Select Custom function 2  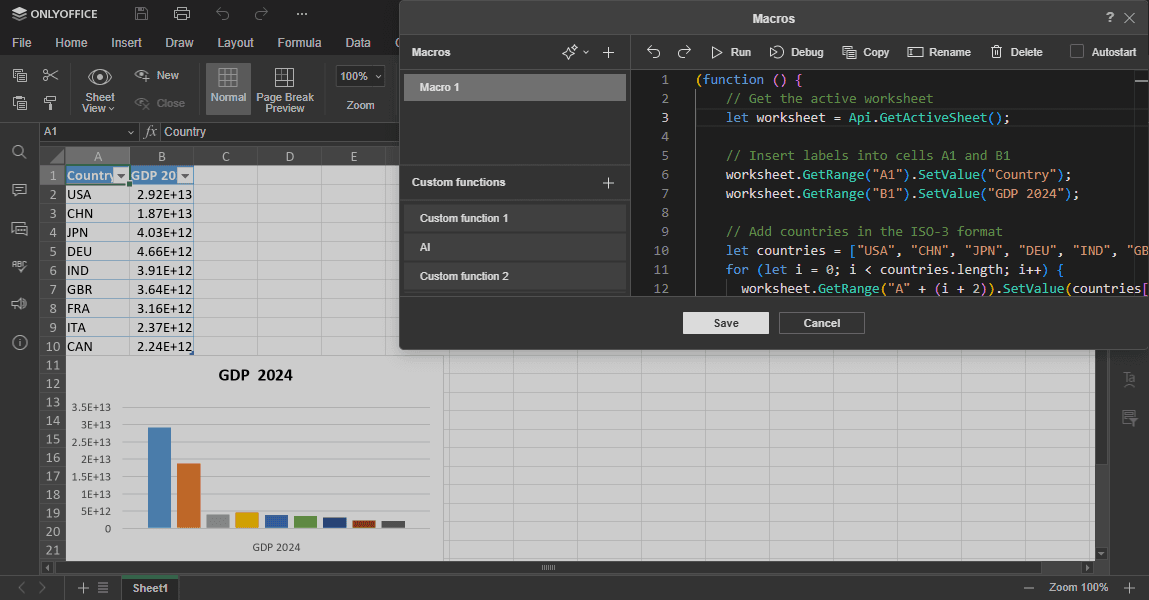pyautogui.click(x=514, y=276)
